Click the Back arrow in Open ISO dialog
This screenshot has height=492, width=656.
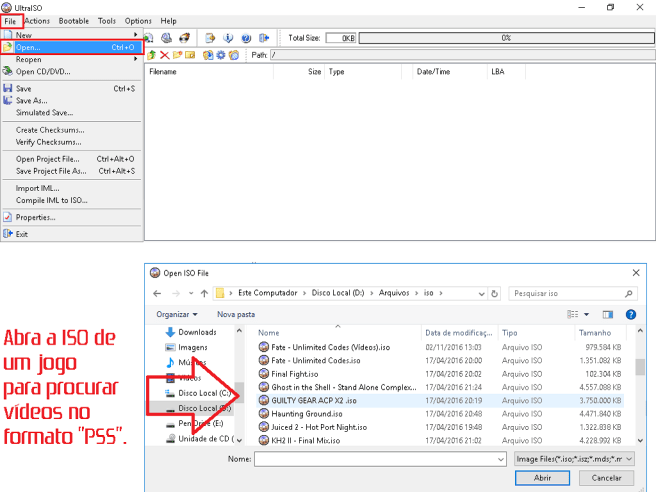[157, 293]
